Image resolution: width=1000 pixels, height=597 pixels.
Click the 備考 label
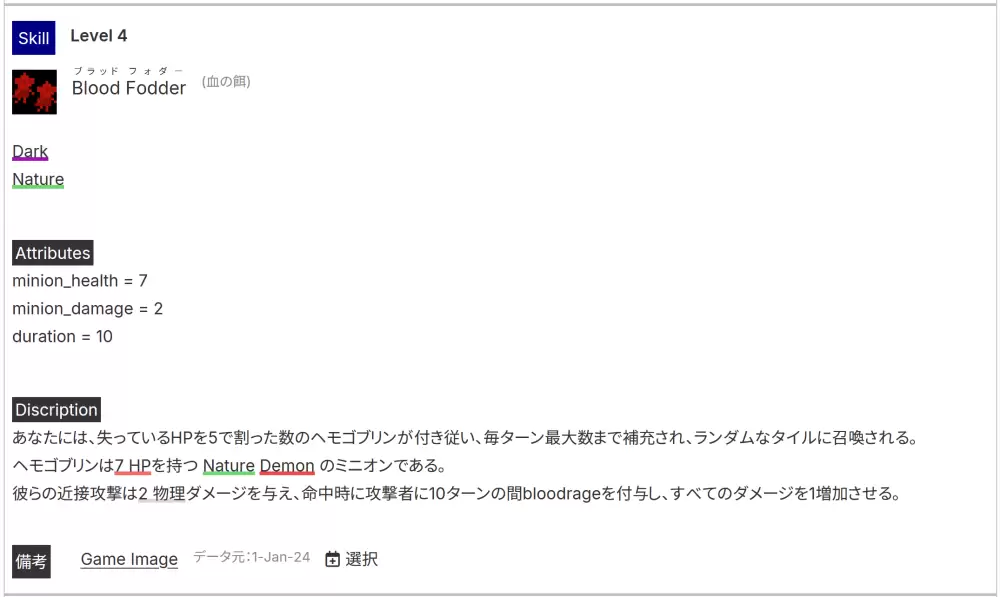(31, 561)
